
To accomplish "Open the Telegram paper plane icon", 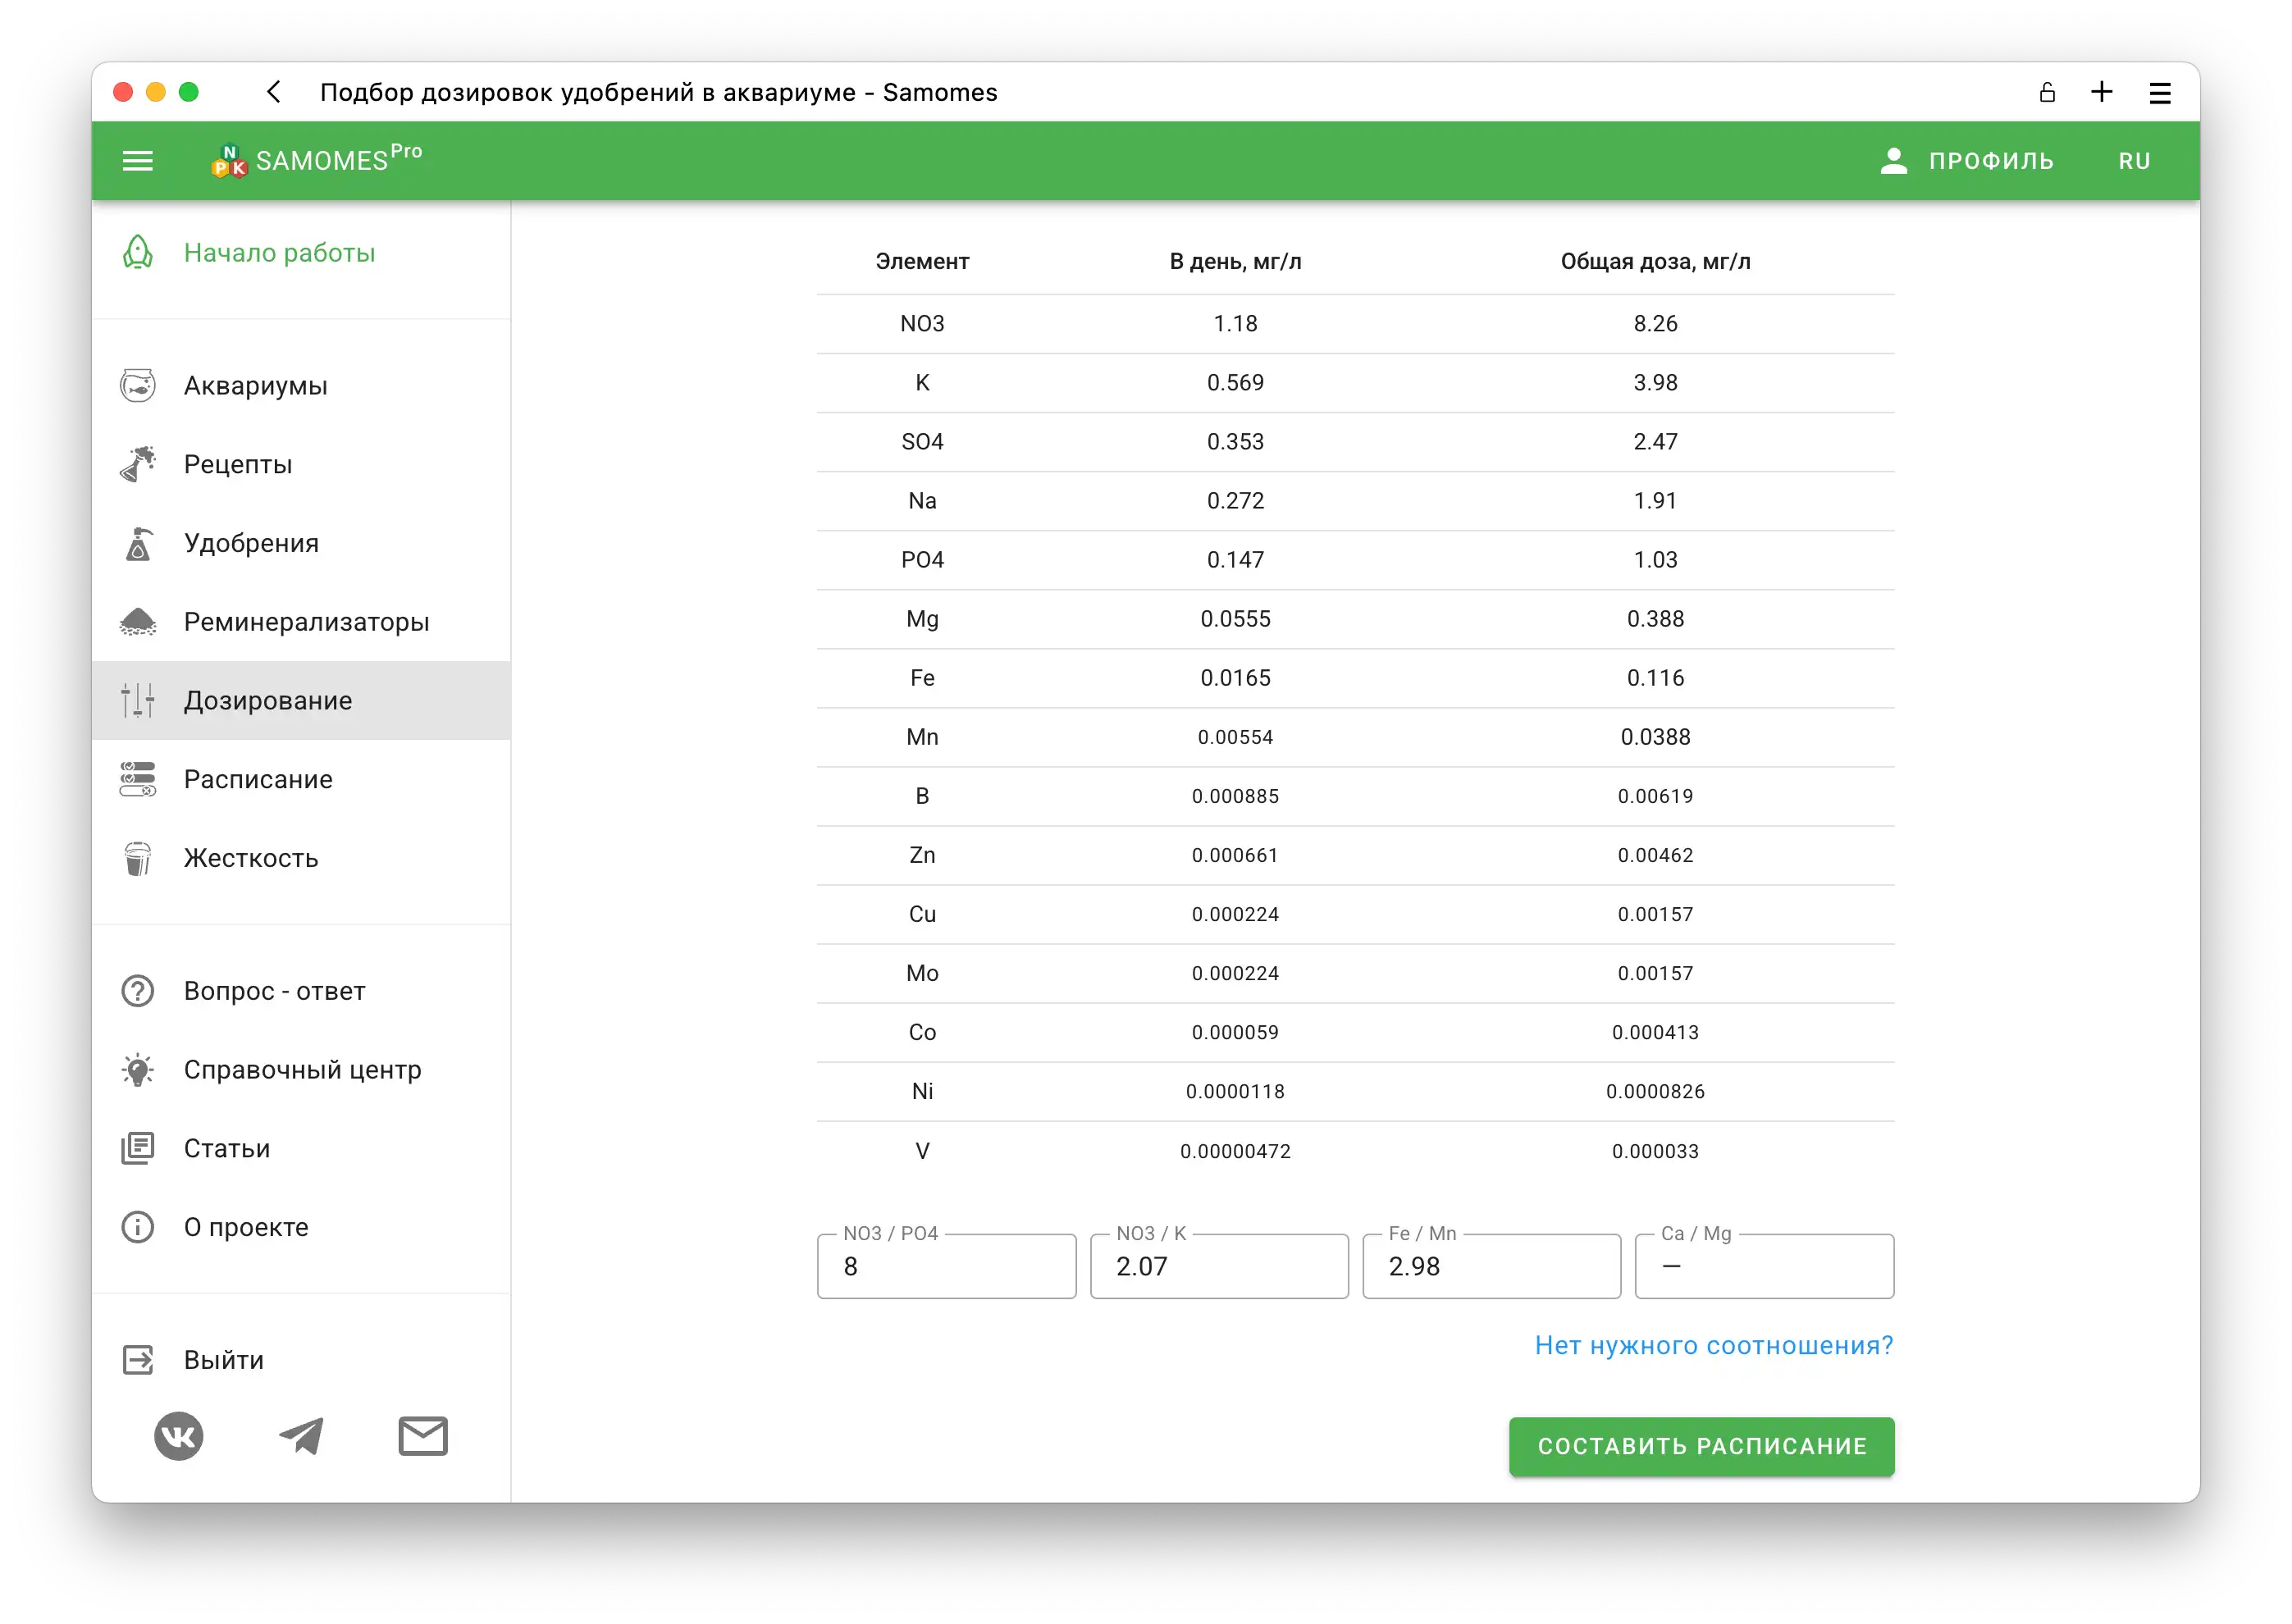I will click(x=301, y=1436).
